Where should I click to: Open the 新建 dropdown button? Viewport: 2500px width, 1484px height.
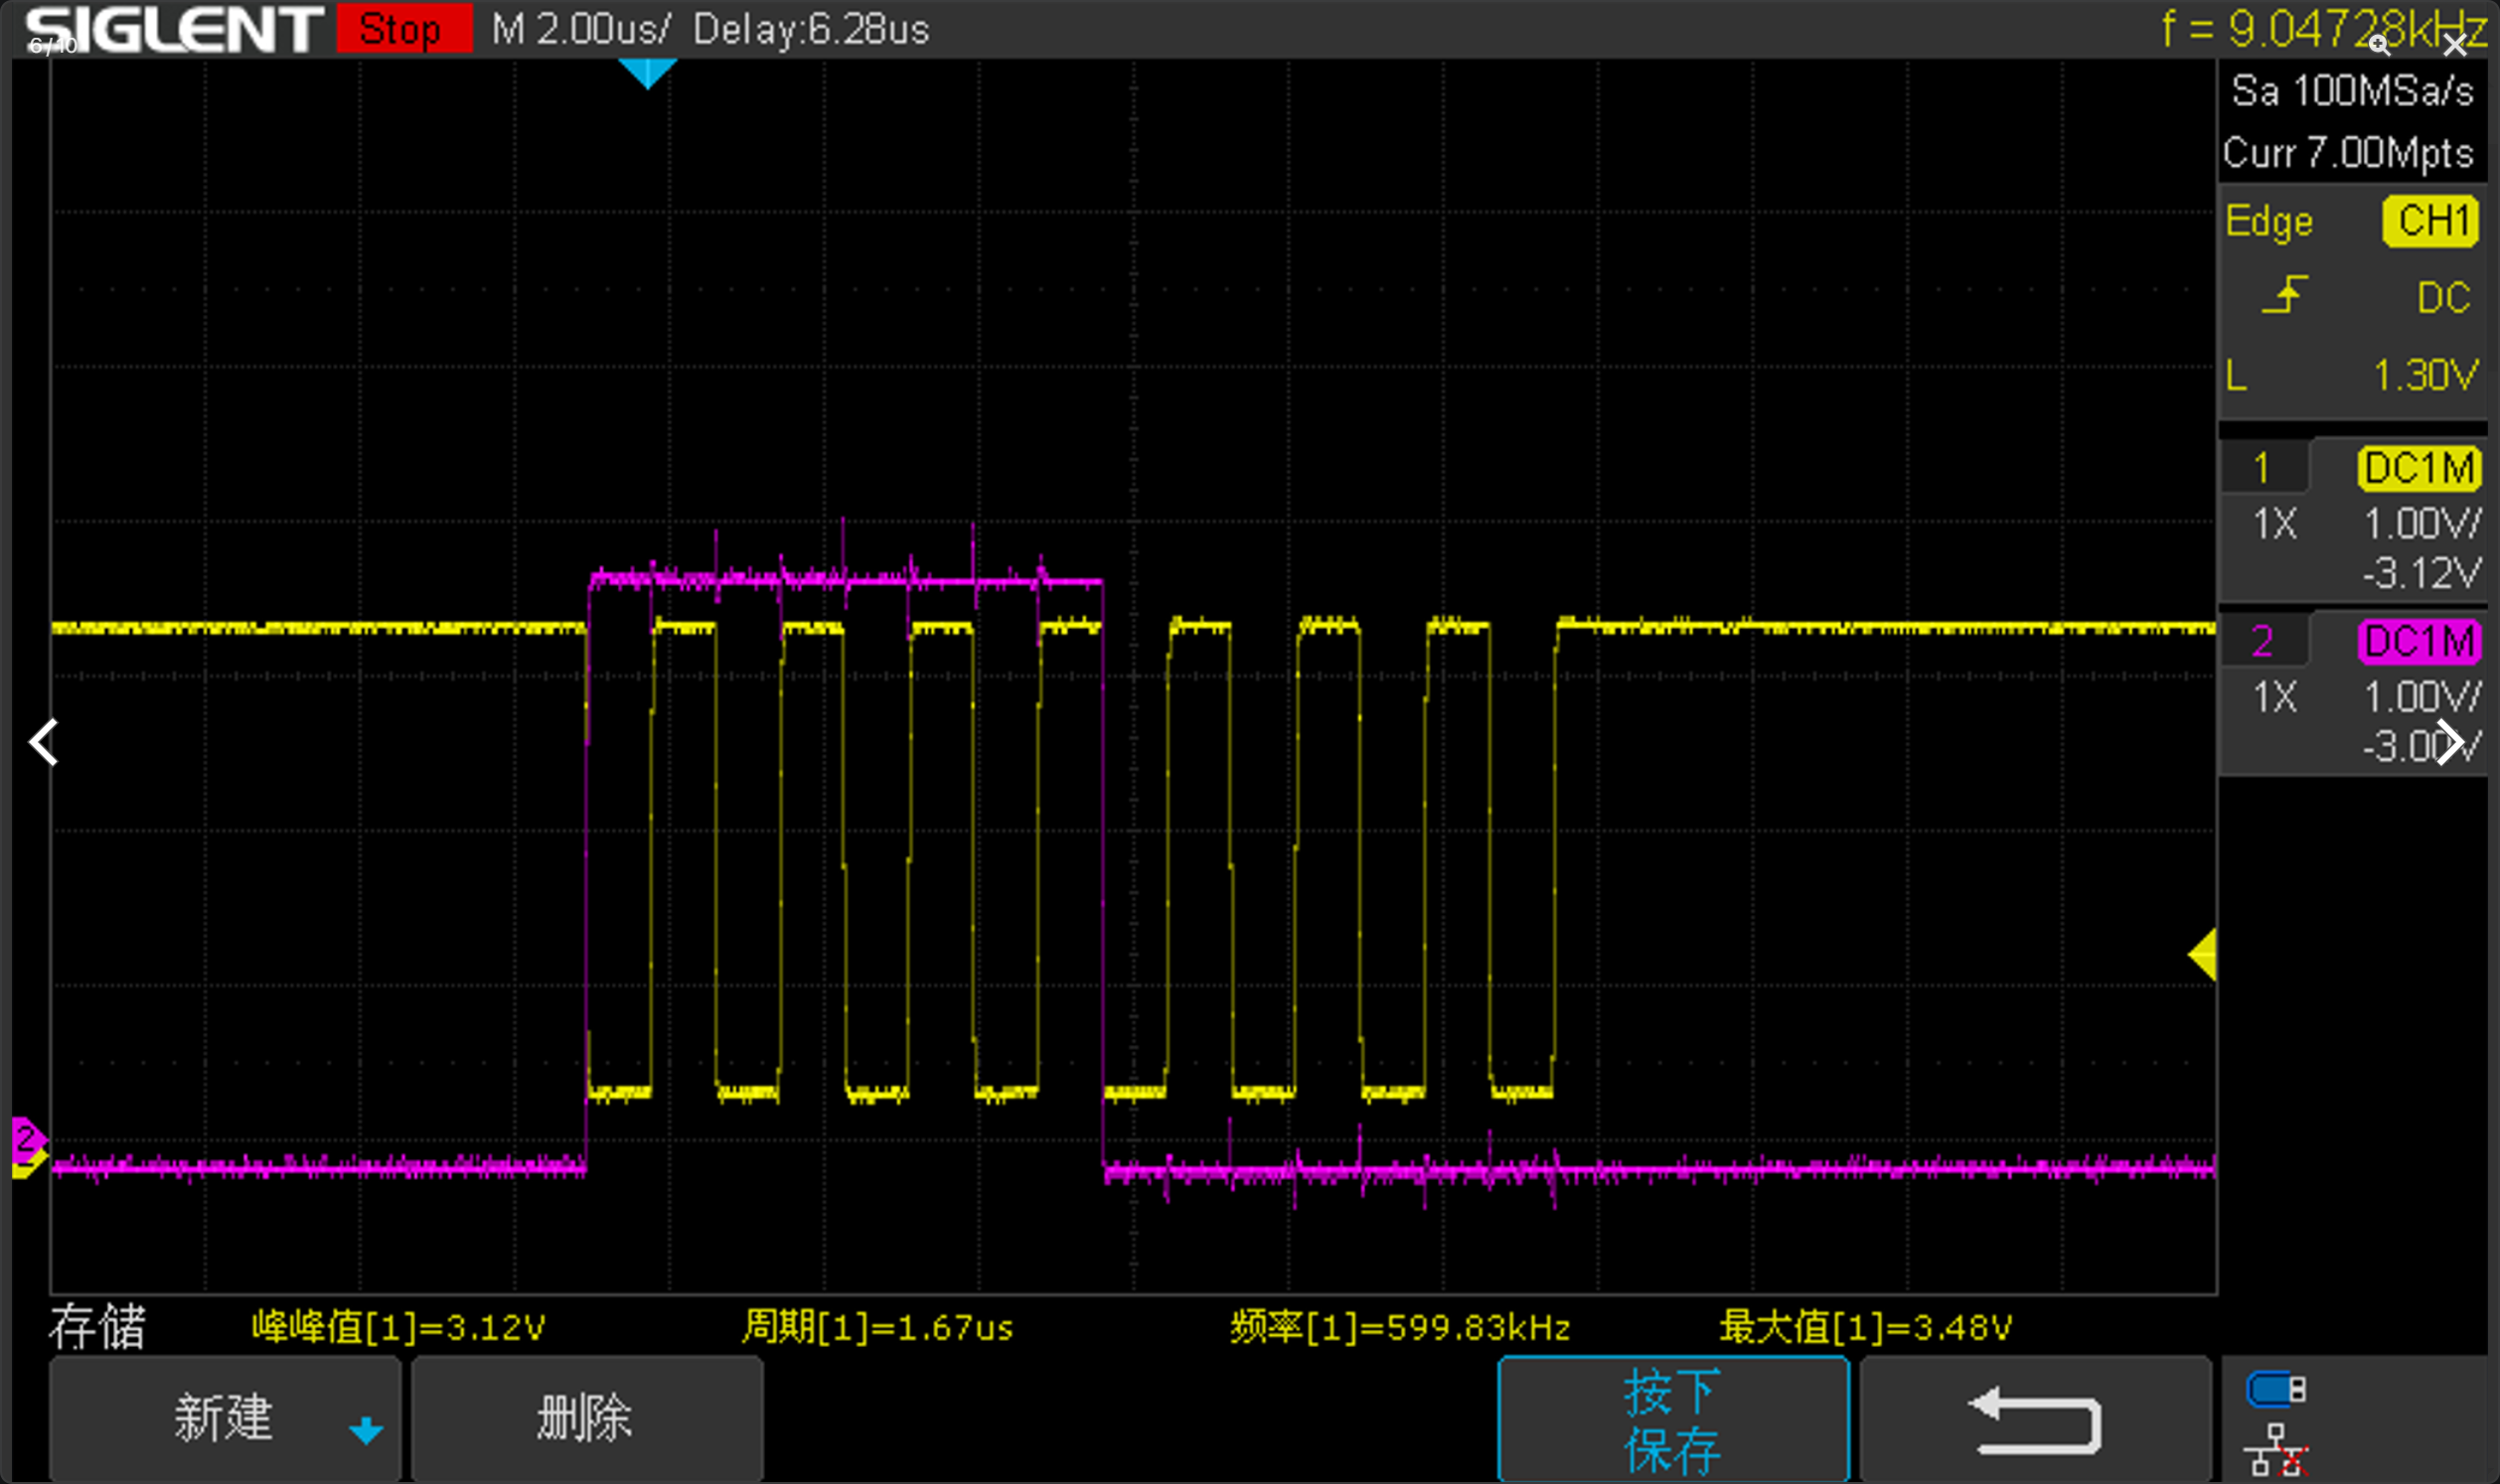click(225, 1418)
